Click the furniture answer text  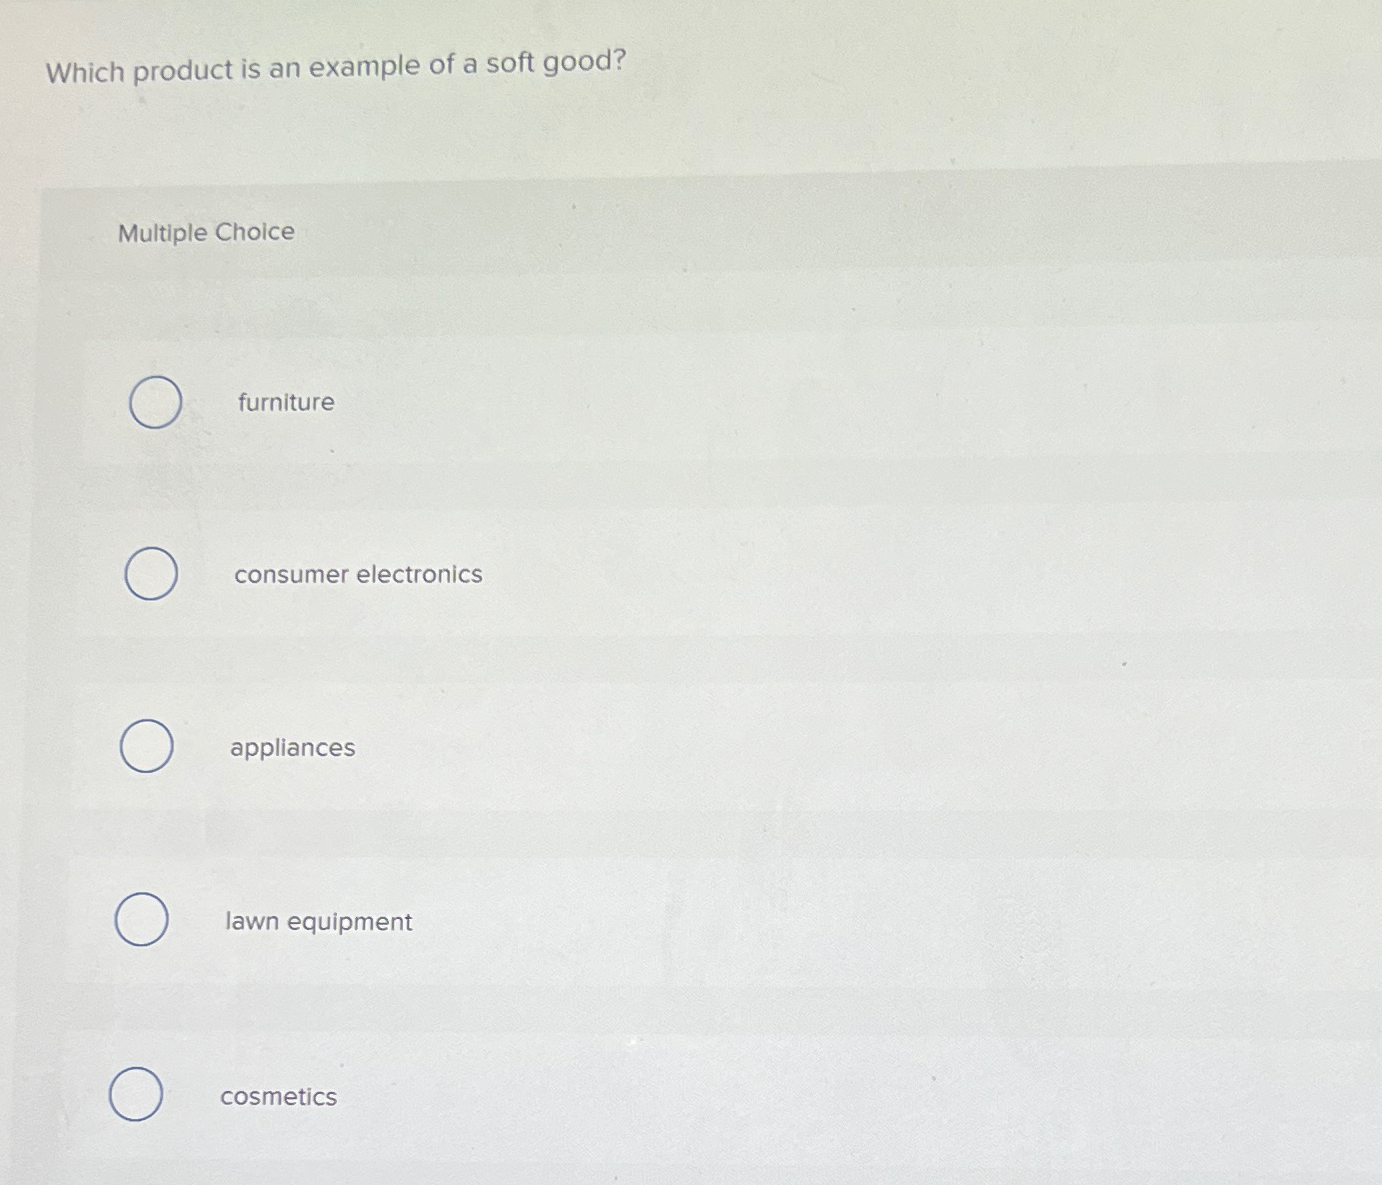(x=286, y=402)
